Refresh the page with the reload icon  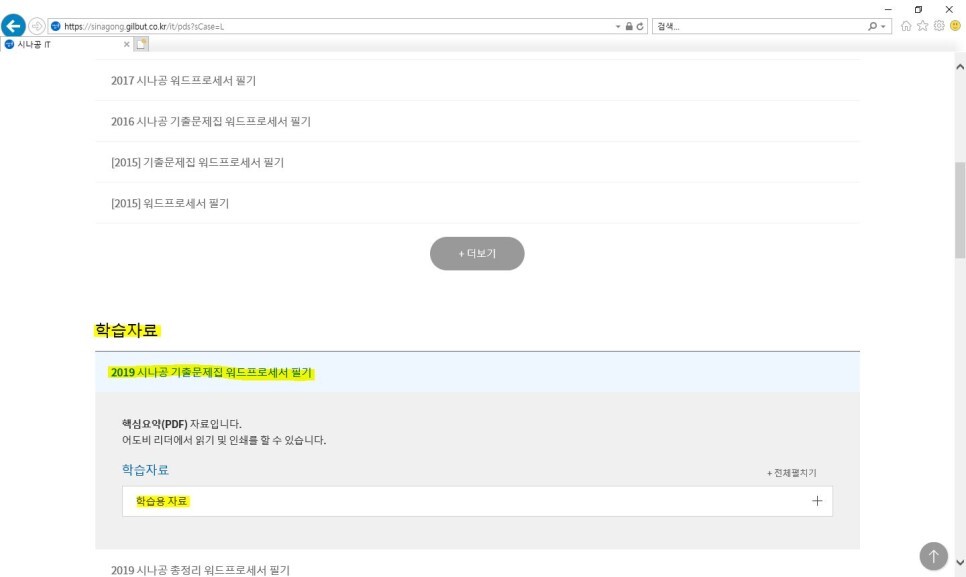(x=640, y=26)
